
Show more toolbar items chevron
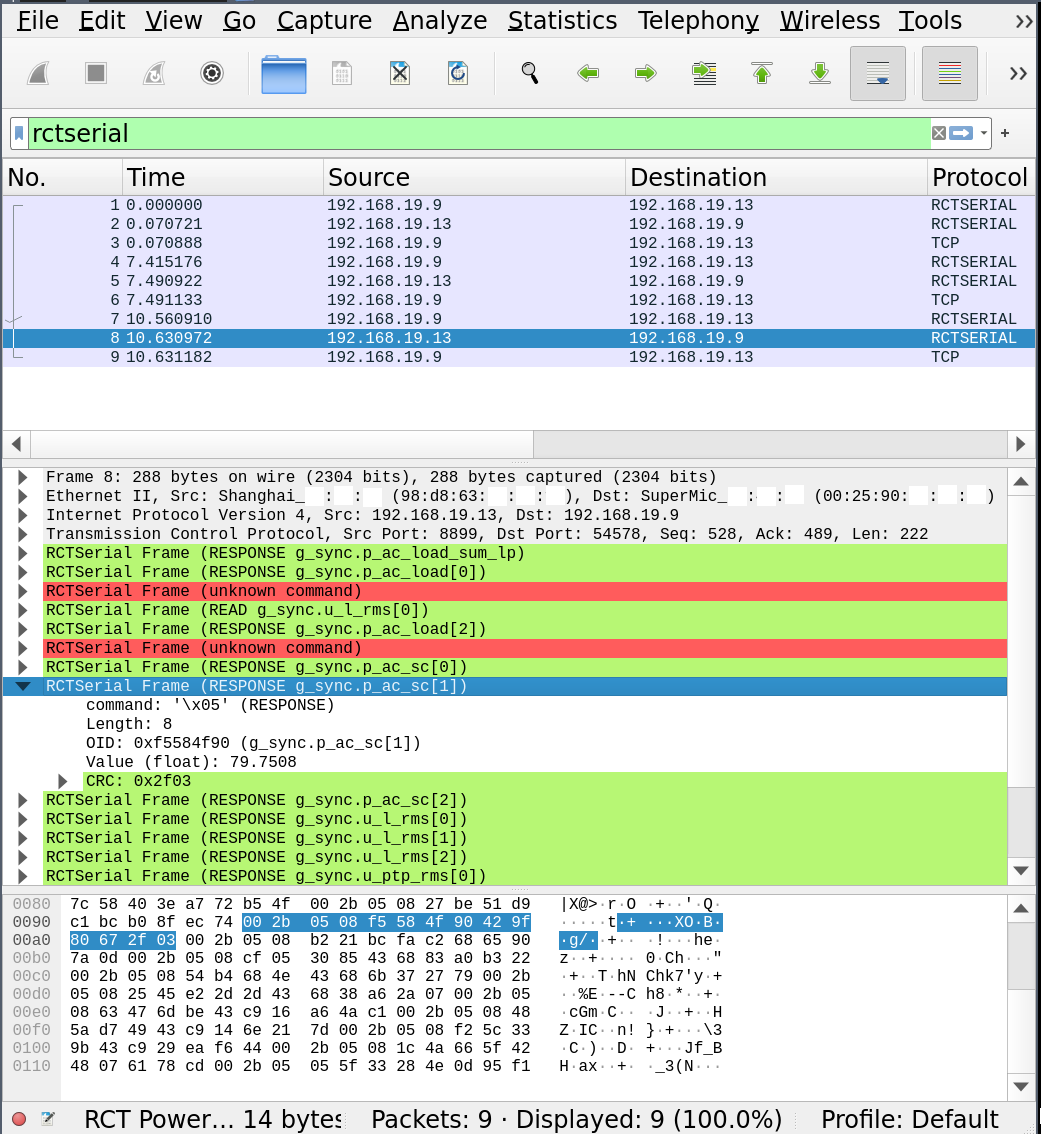click(x=1019, y=73)
